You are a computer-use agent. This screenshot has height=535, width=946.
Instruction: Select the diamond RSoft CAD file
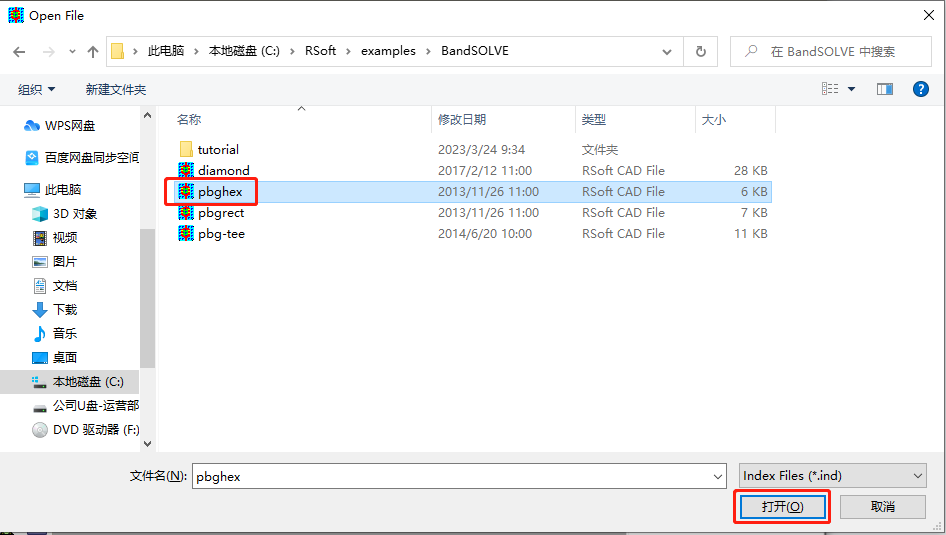tap(223, 171)
